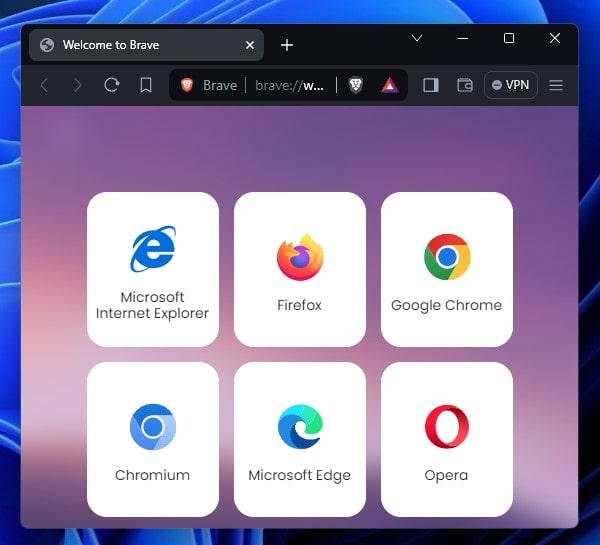Reload the current page
Image resolution: width=600 pixels, height=545 pixels.
click(x=112, y=85)
